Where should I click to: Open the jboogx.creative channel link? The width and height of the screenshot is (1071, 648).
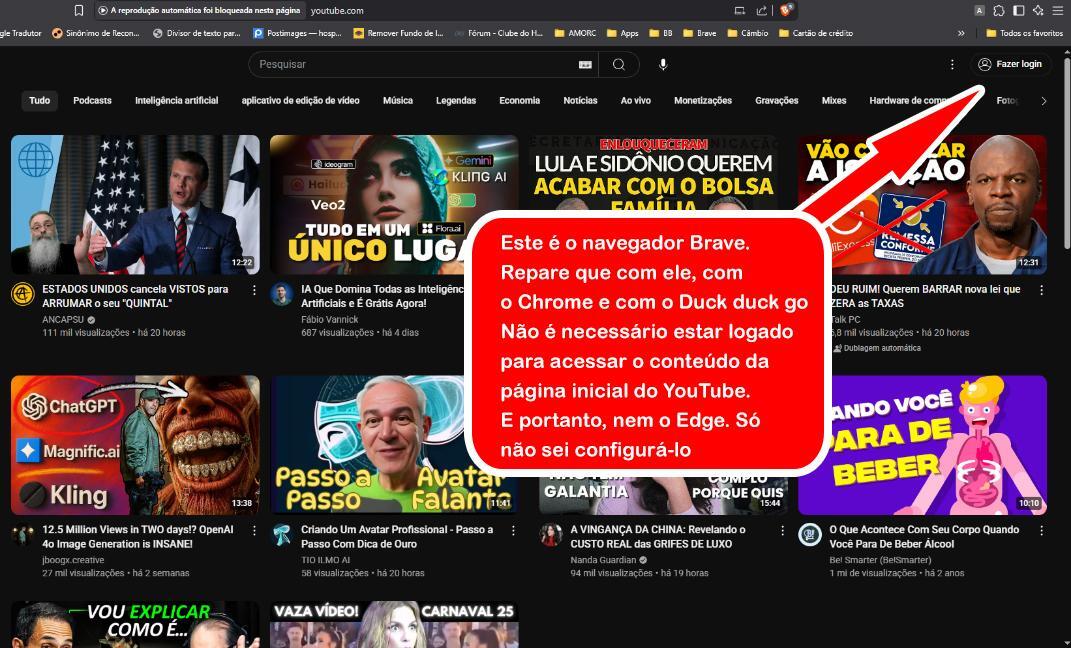73,560
